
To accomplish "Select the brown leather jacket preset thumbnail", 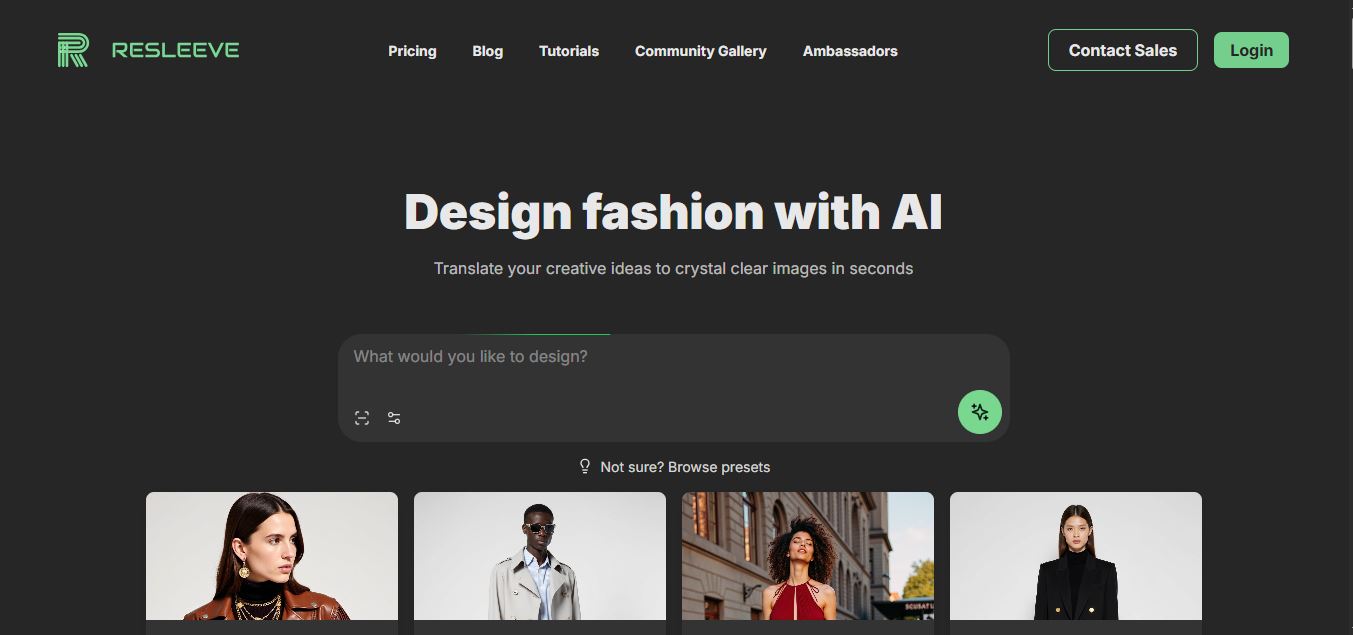I will click(x=272, y=556).
